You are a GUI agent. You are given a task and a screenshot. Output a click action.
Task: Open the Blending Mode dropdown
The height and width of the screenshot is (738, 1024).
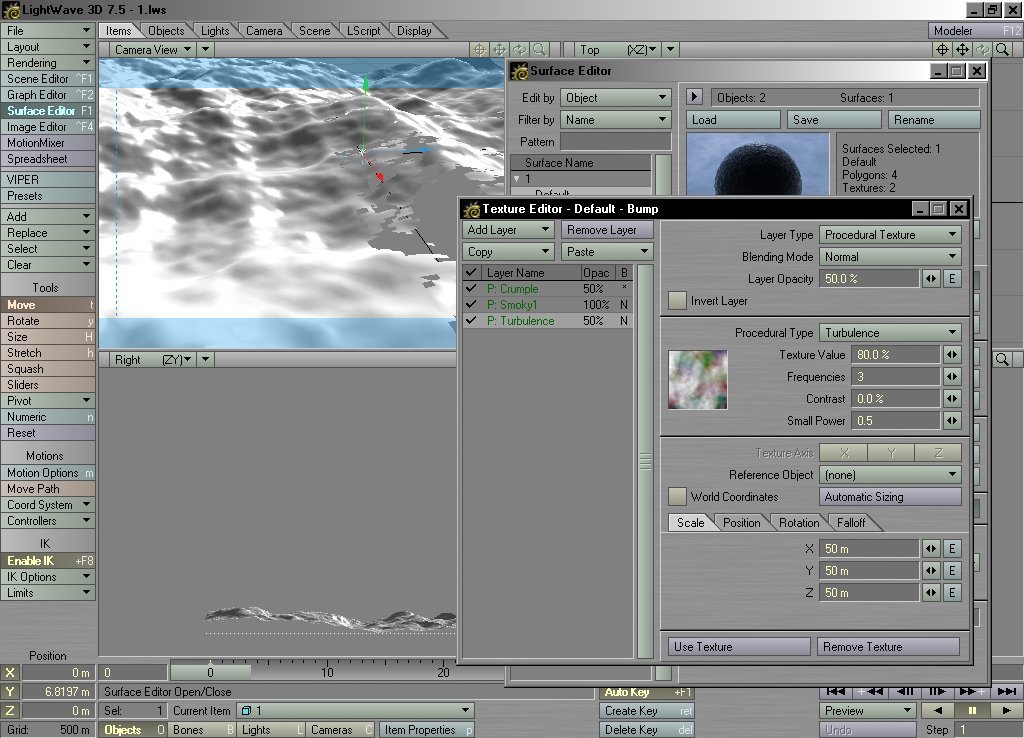[x=890, y=257]
